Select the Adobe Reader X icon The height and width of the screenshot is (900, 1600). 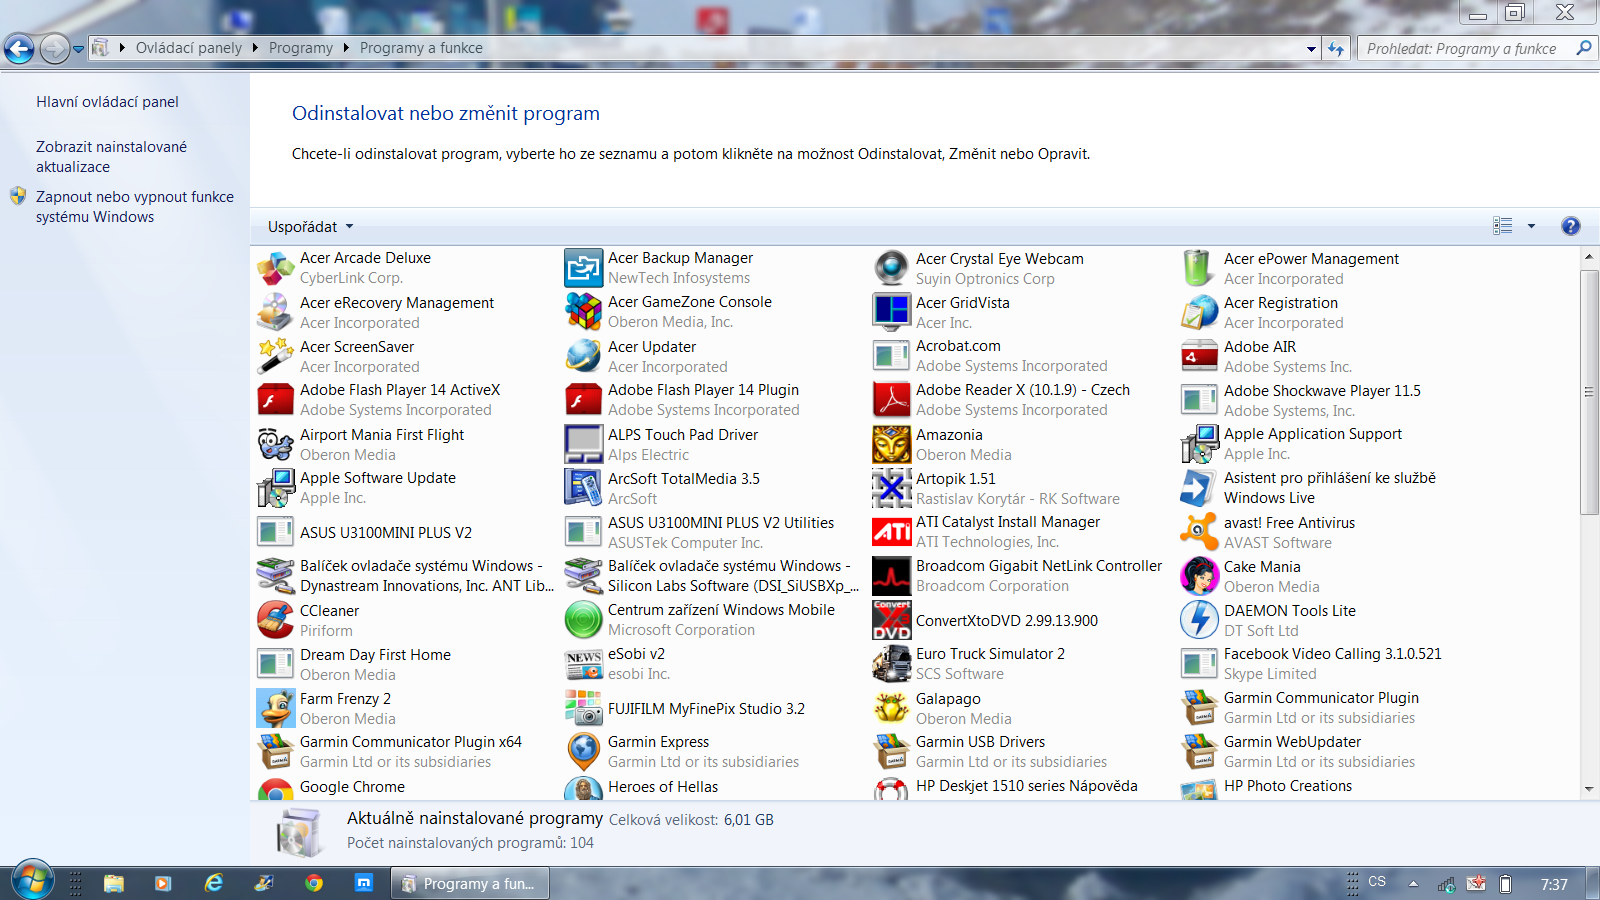(x=891, y=400)
